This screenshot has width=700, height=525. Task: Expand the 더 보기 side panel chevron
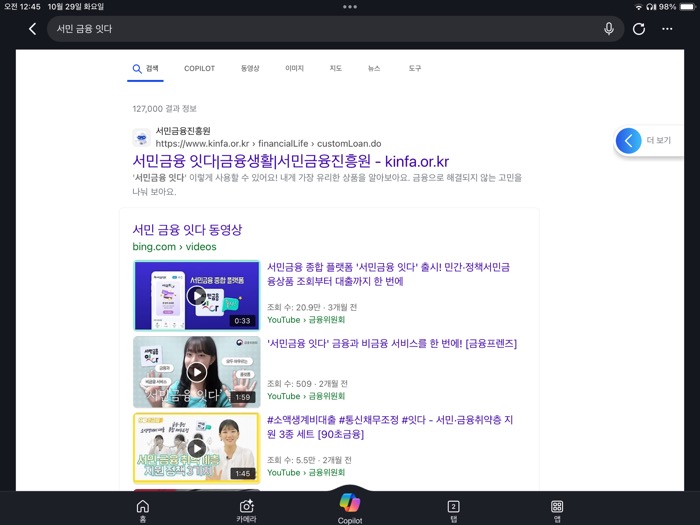point(629,141)
